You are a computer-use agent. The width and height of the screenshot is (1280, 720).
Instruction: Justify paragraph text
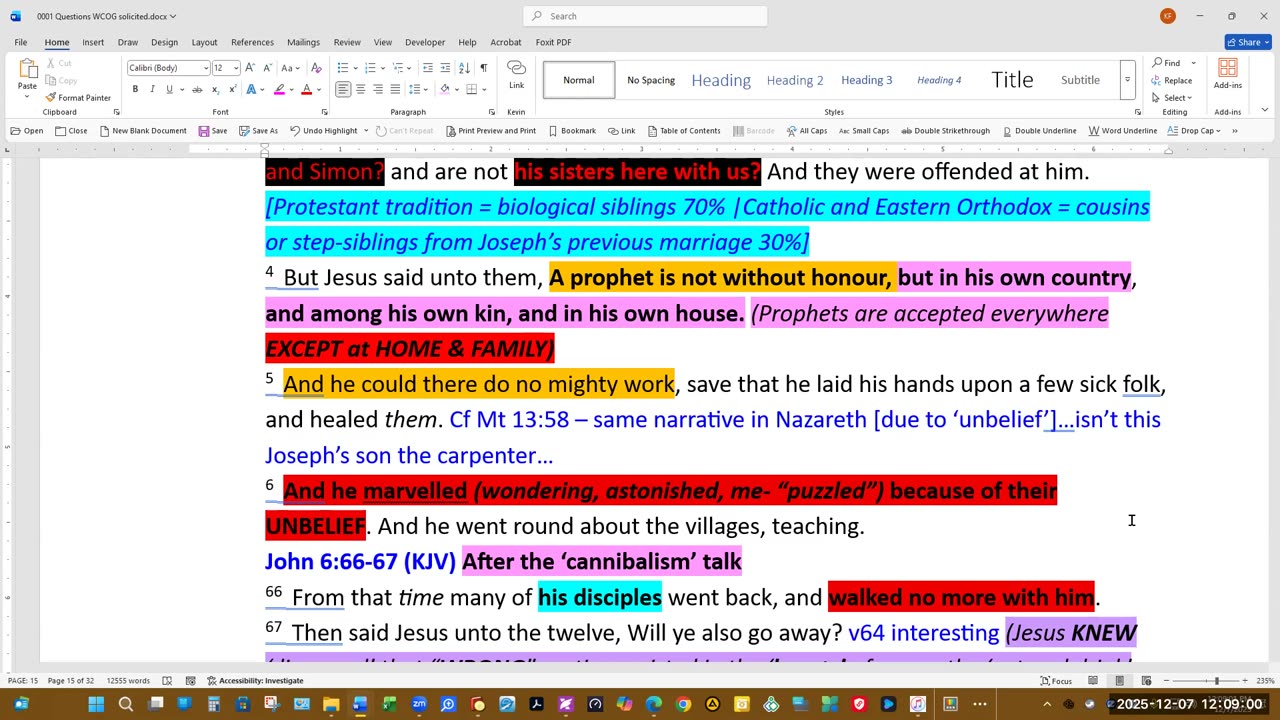(x=395, y=89)
